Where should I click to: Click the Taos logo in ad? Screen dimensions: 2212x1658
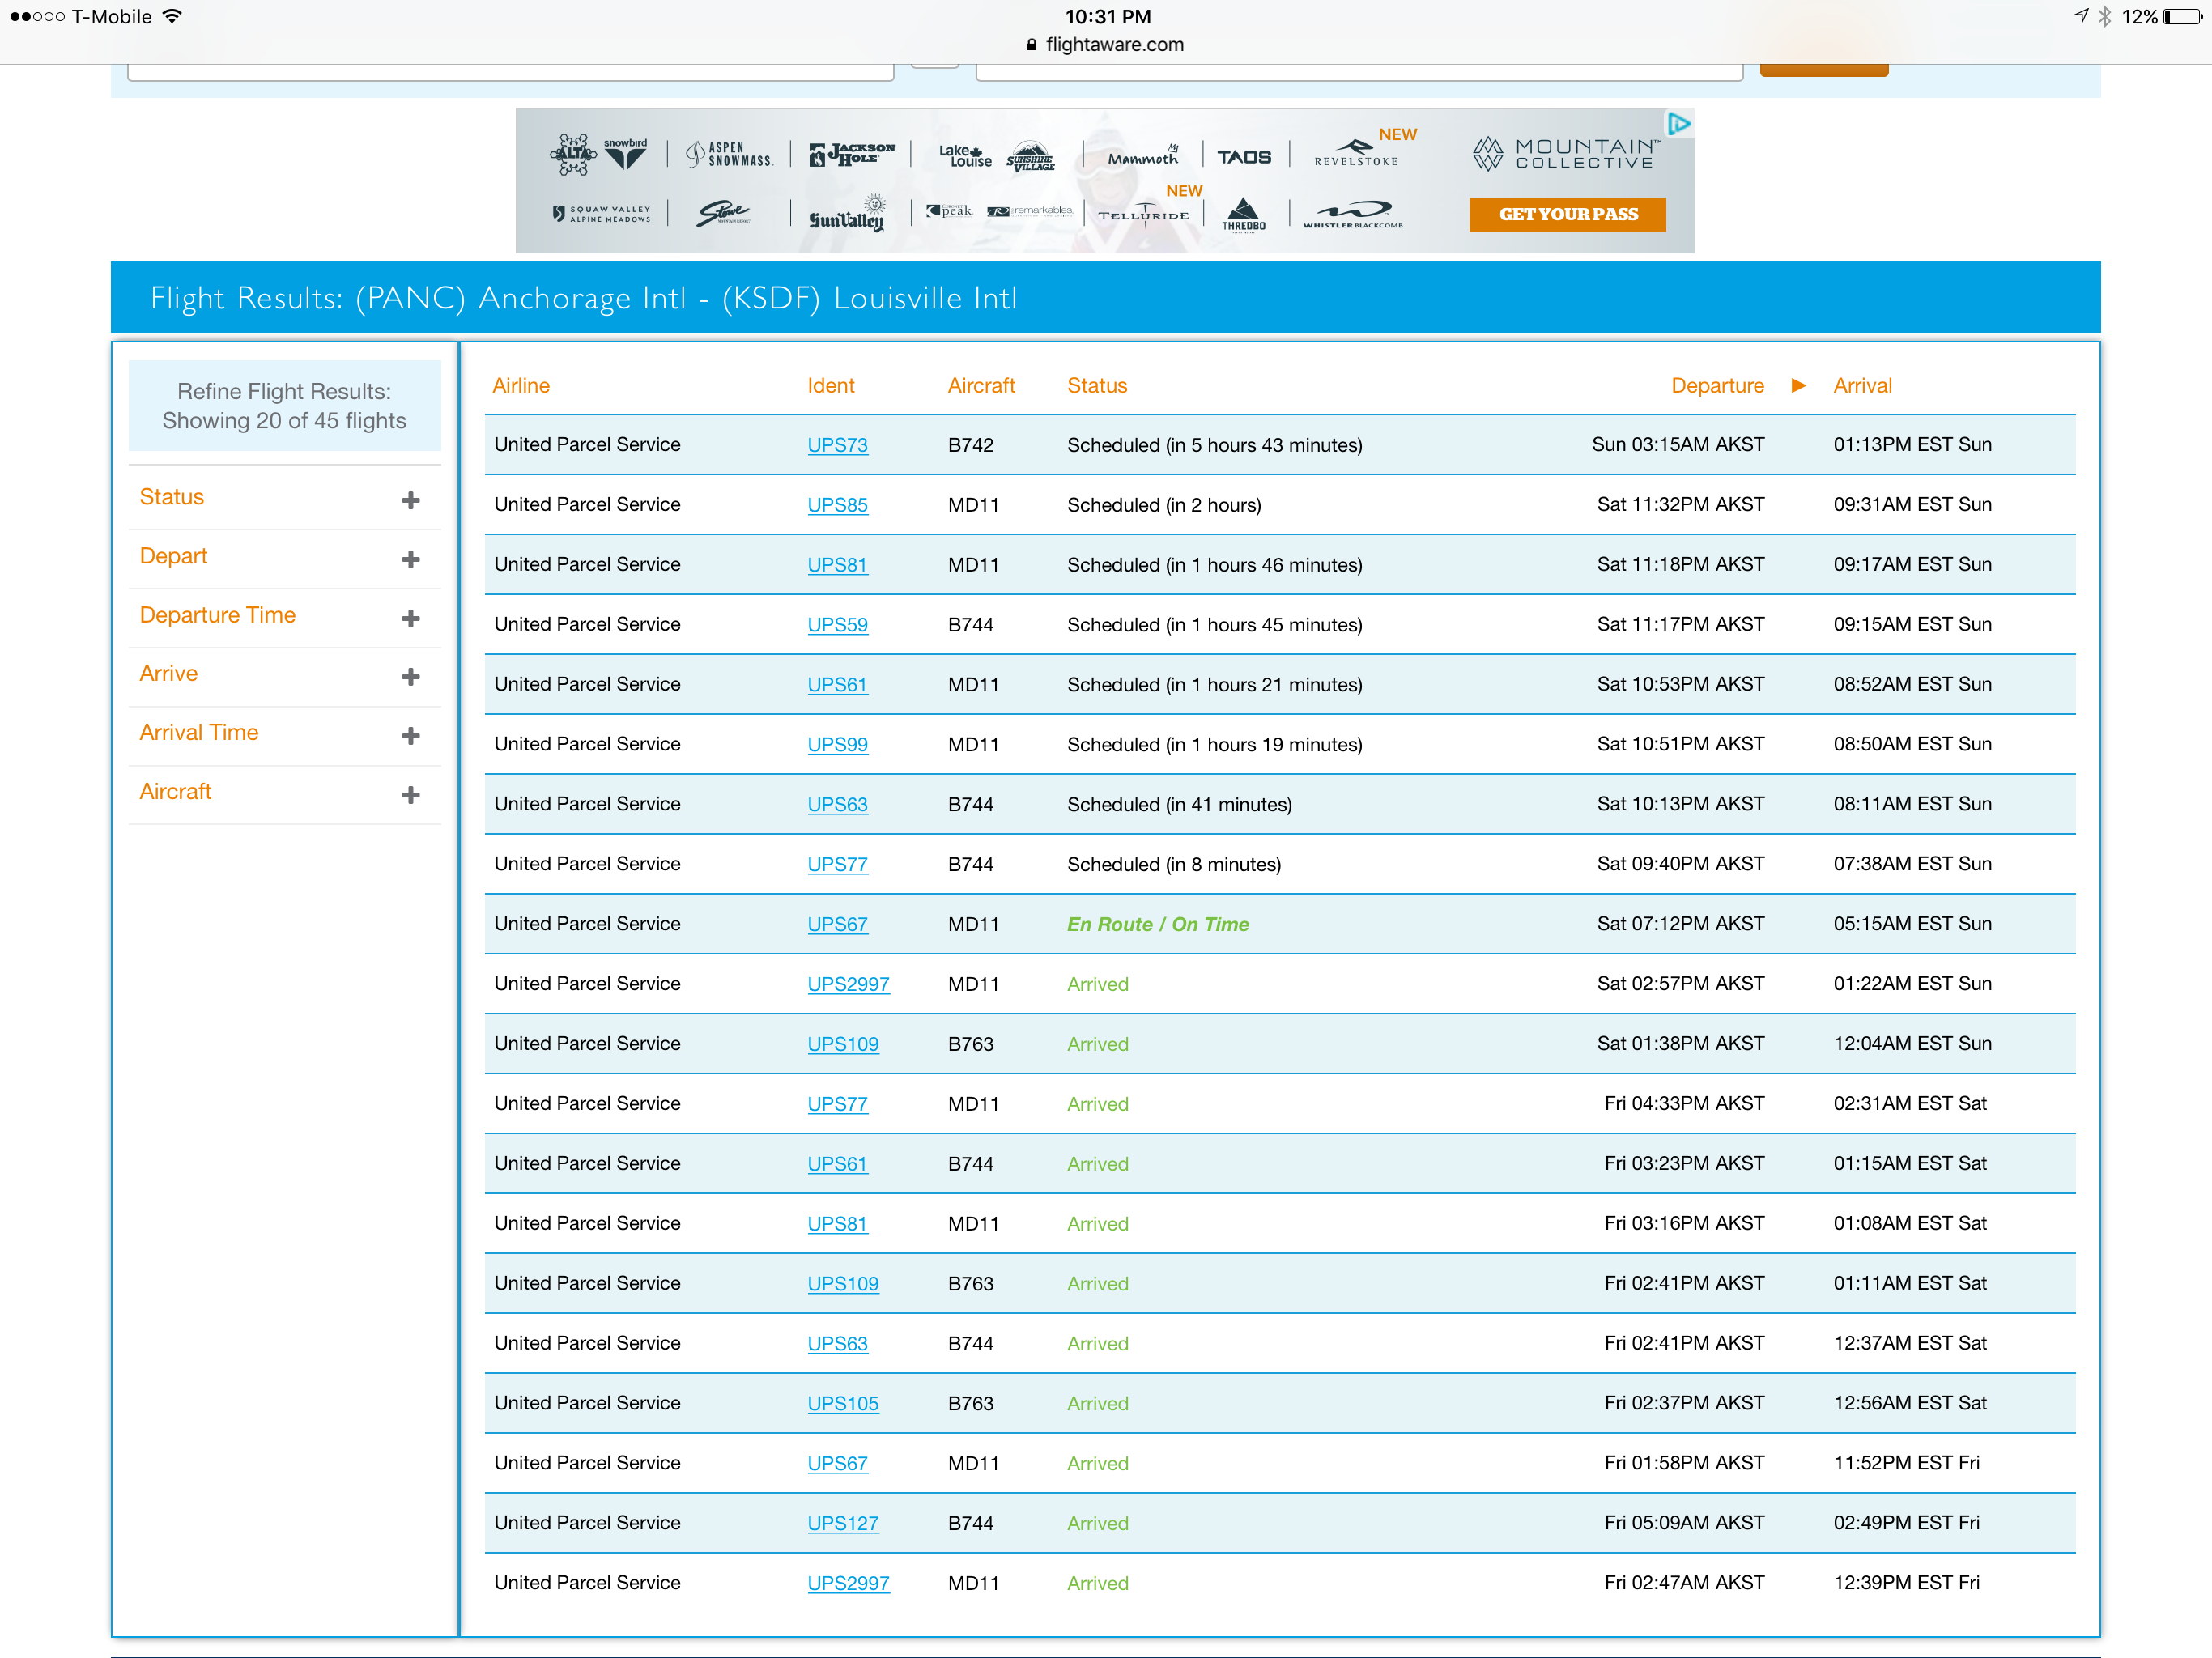coord(1243,157)
